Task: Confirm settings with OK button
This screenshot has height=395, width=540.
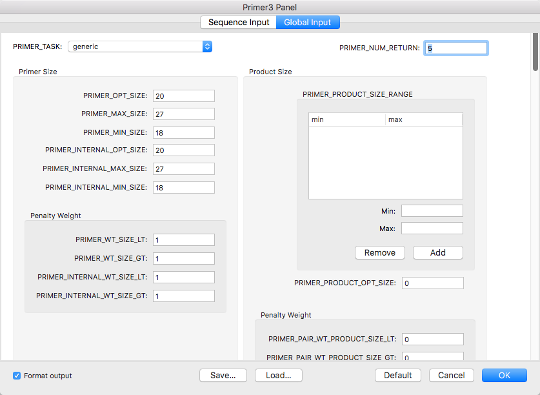Action: (504, 375)
